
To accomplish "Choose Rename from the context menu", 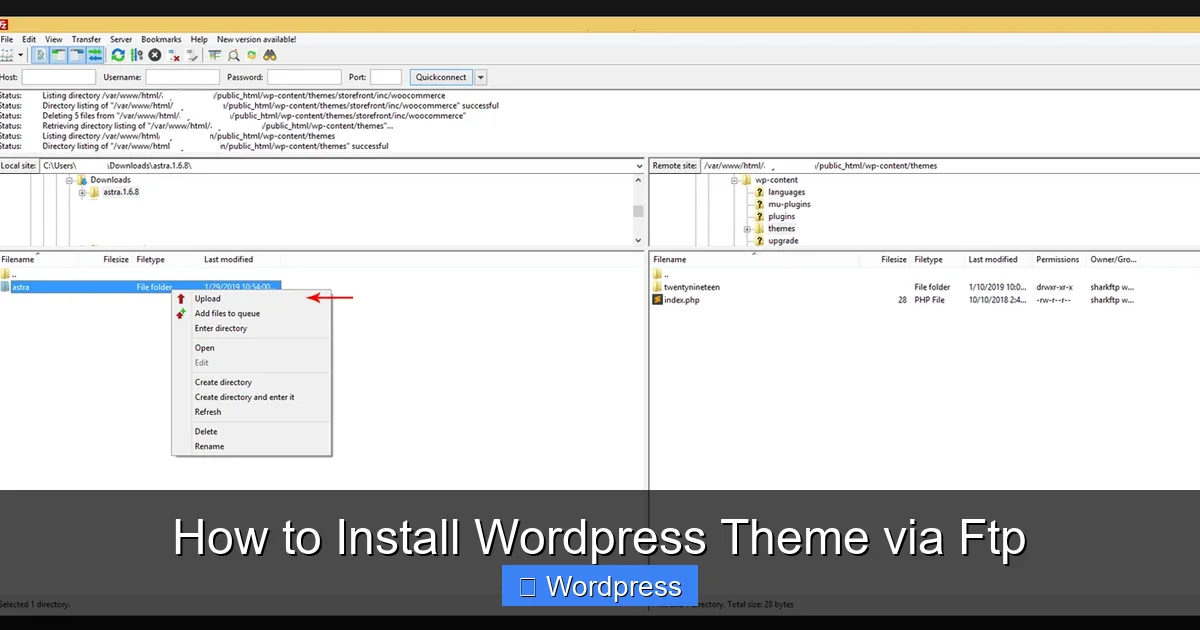I will (251, 446).
